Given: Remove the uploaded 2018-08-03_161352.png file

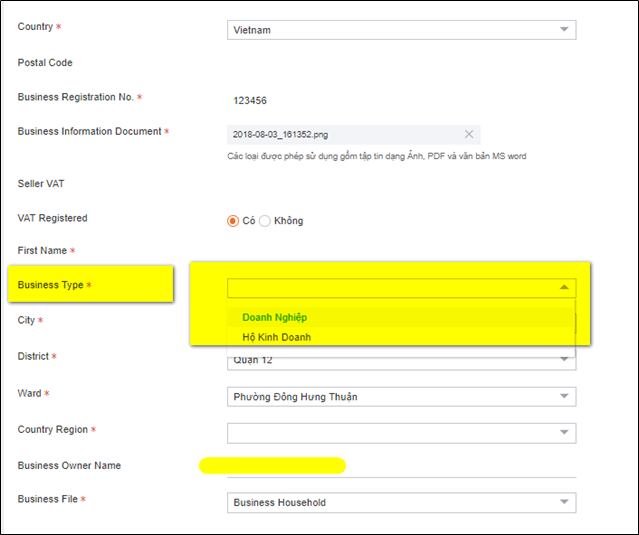Looking at the screenshot, I should tap(469, 134).
